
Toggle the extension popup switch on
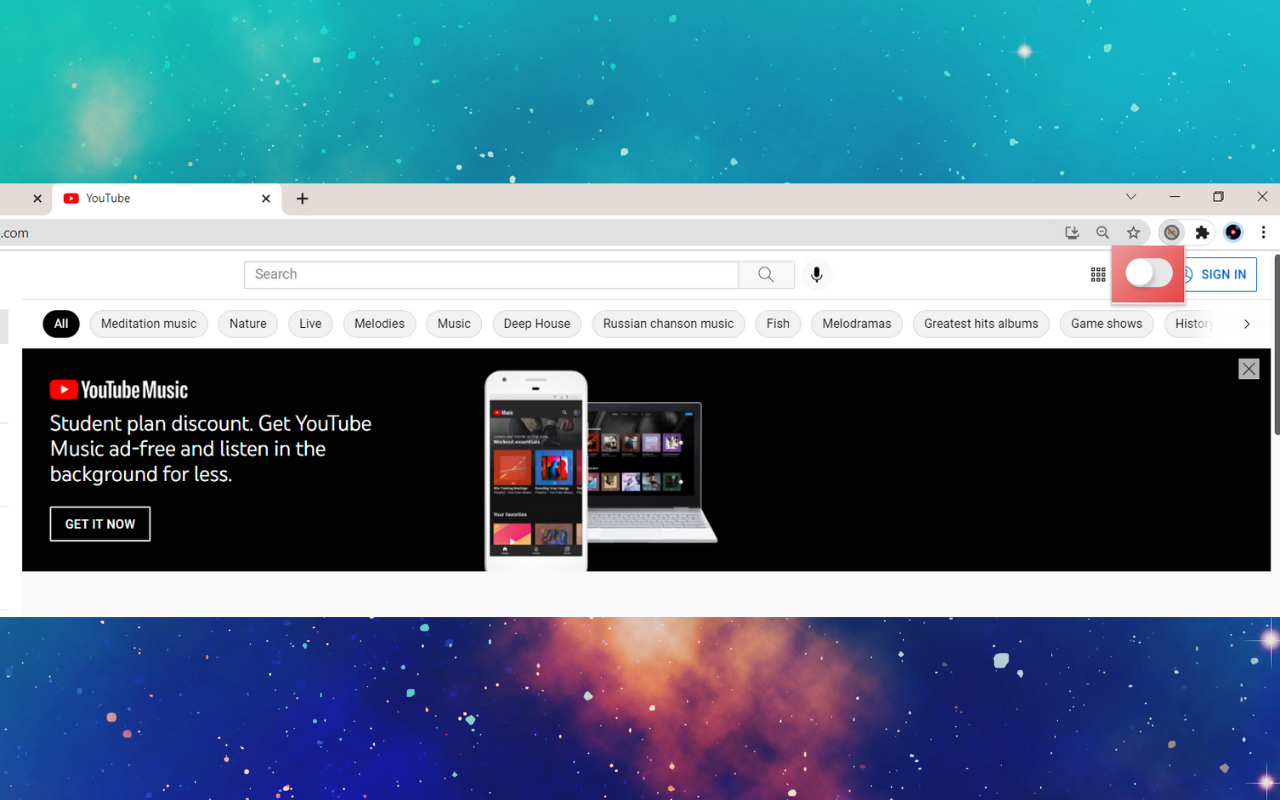[1148, 273]
